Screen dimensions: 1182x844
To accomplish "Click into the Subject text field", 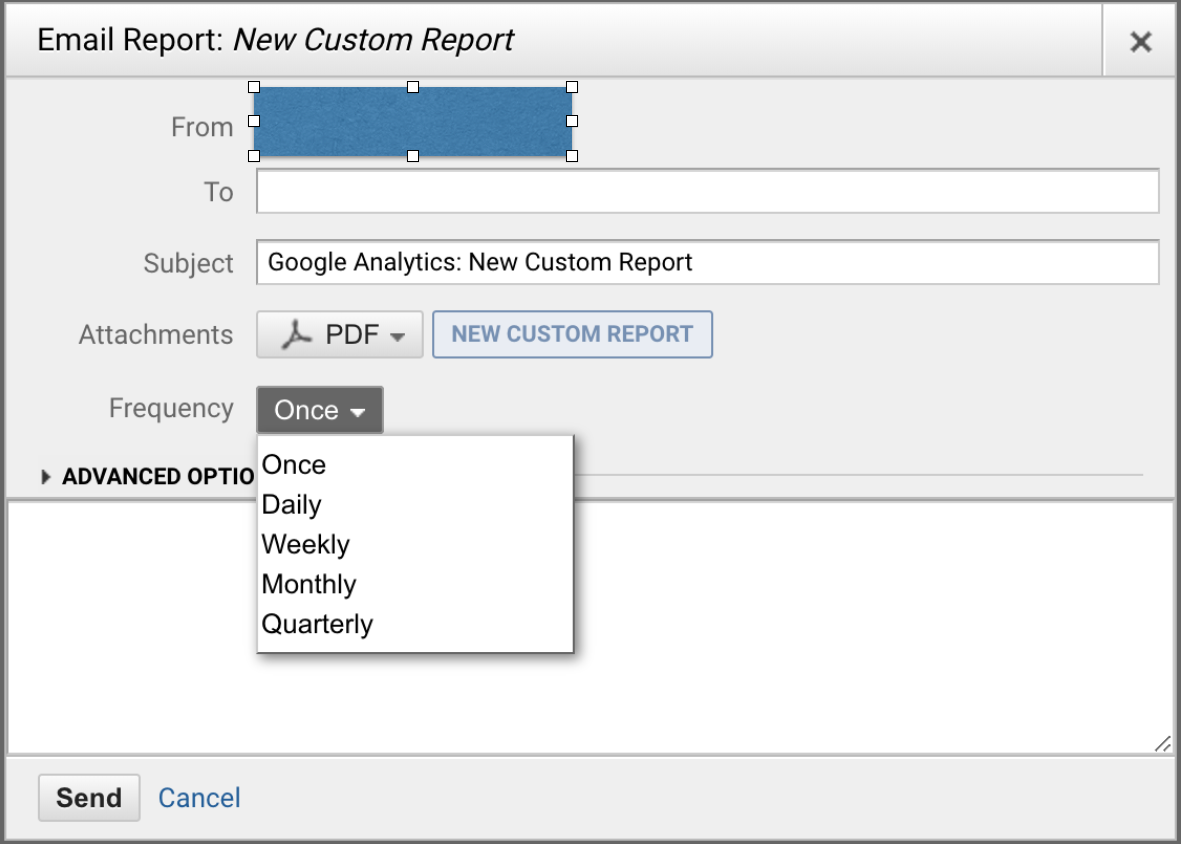I will [x=707, y=263].
